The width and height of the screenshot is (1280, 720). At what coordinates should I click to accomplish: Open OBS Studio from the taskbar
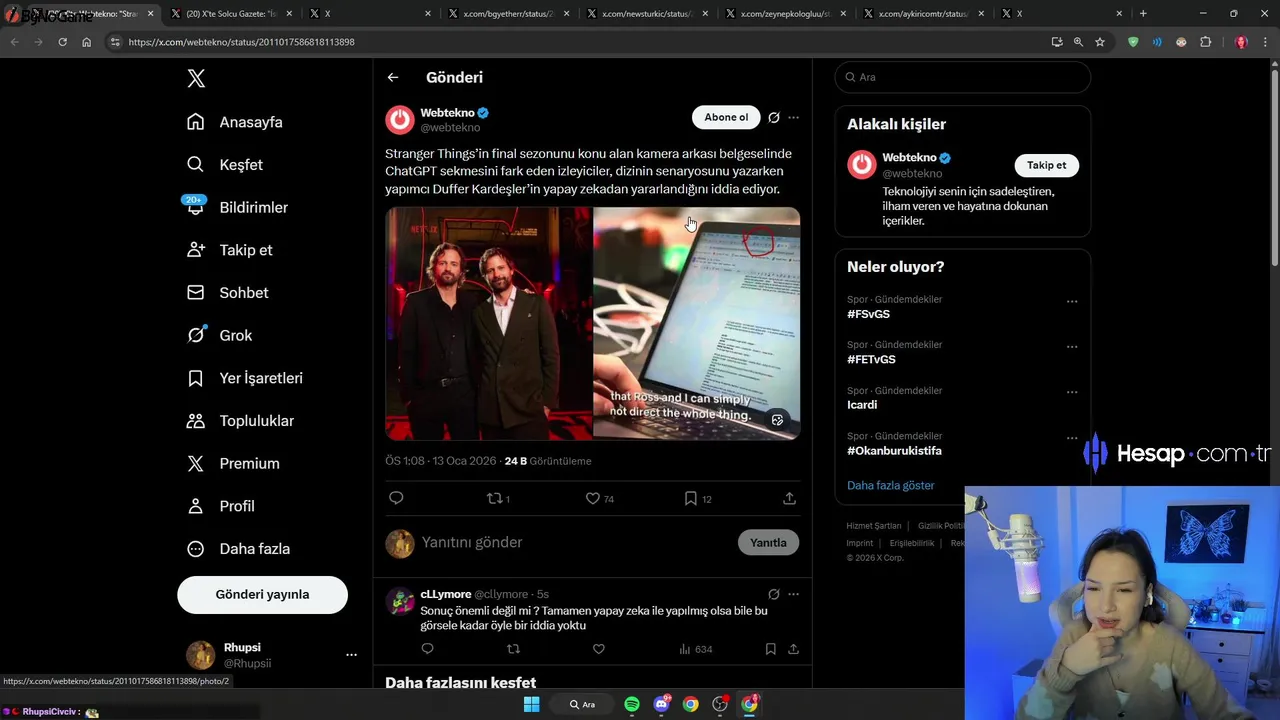[x=720, y=704]
